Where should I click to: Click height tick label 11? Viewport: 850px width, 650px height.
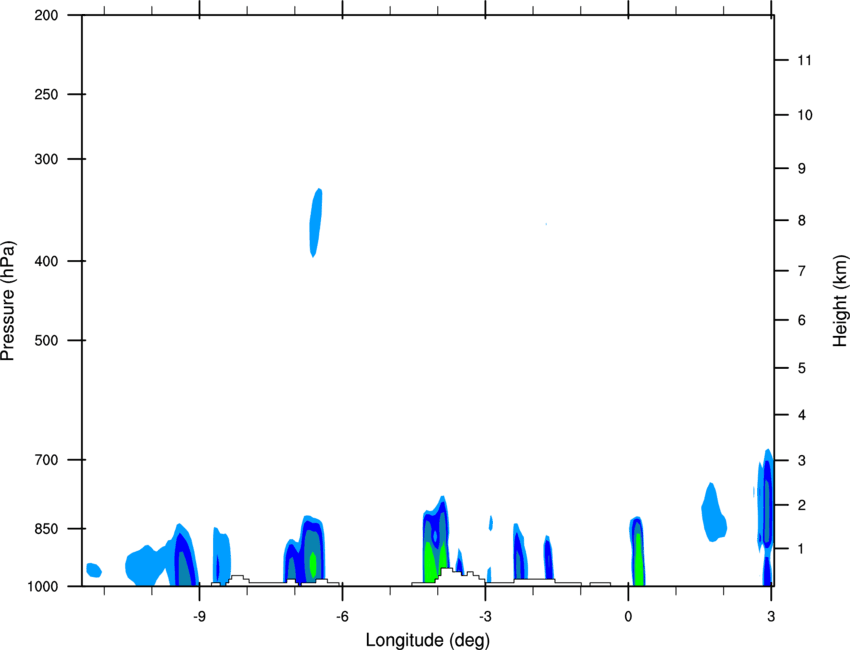(x=804, y=60)
